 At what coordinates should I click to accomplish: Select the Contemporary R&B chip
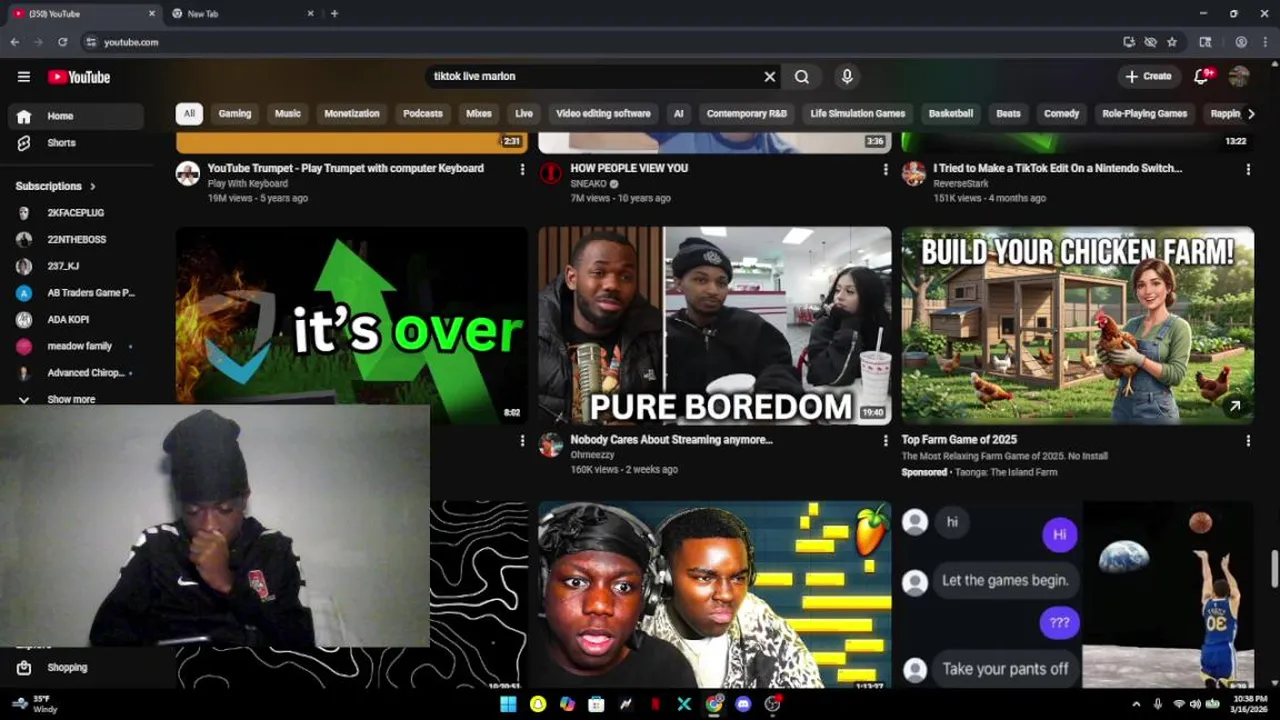(x=747, y=113)
